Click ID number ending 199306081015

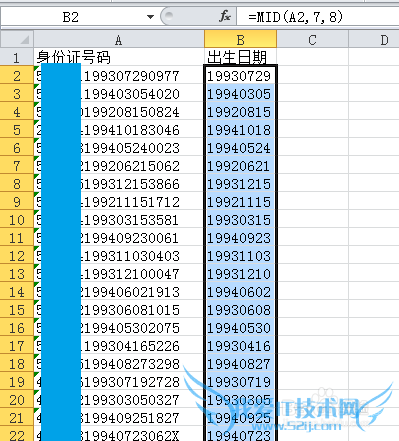point(119,309)
